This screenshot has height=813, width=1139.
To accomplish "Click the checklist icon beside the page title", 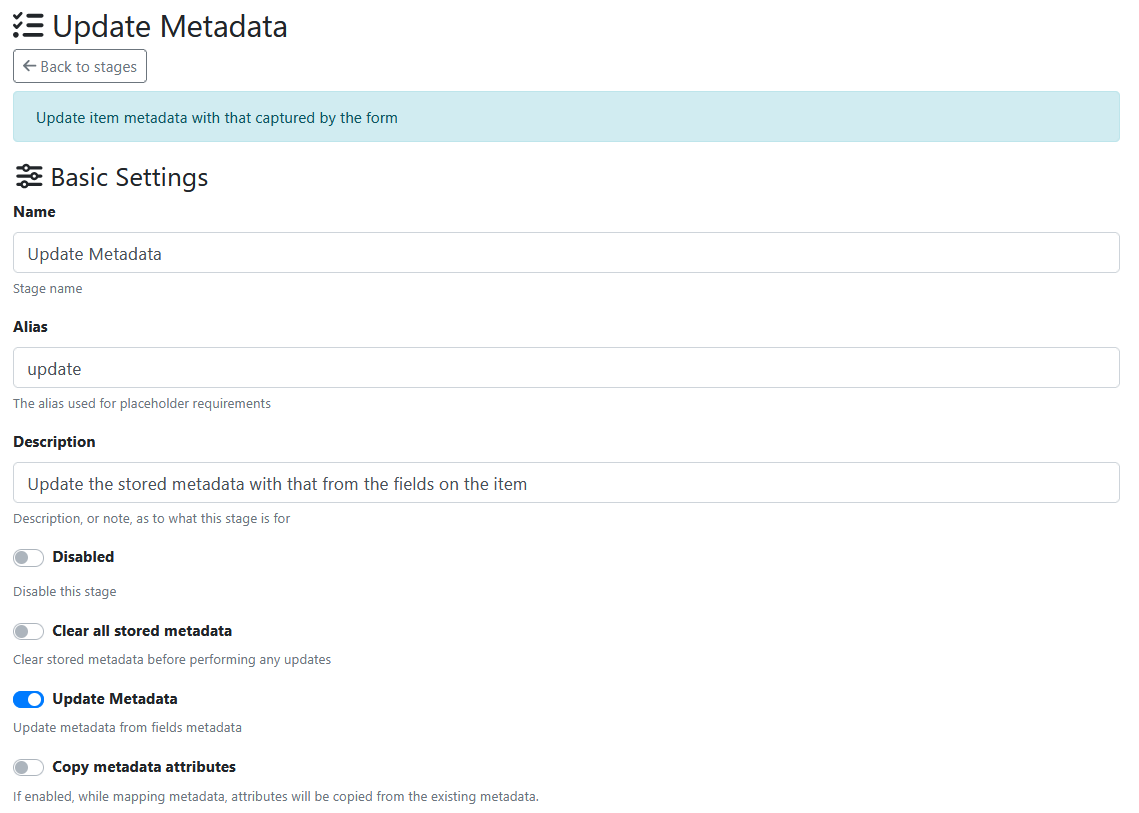I will click(x=28, y=26).
